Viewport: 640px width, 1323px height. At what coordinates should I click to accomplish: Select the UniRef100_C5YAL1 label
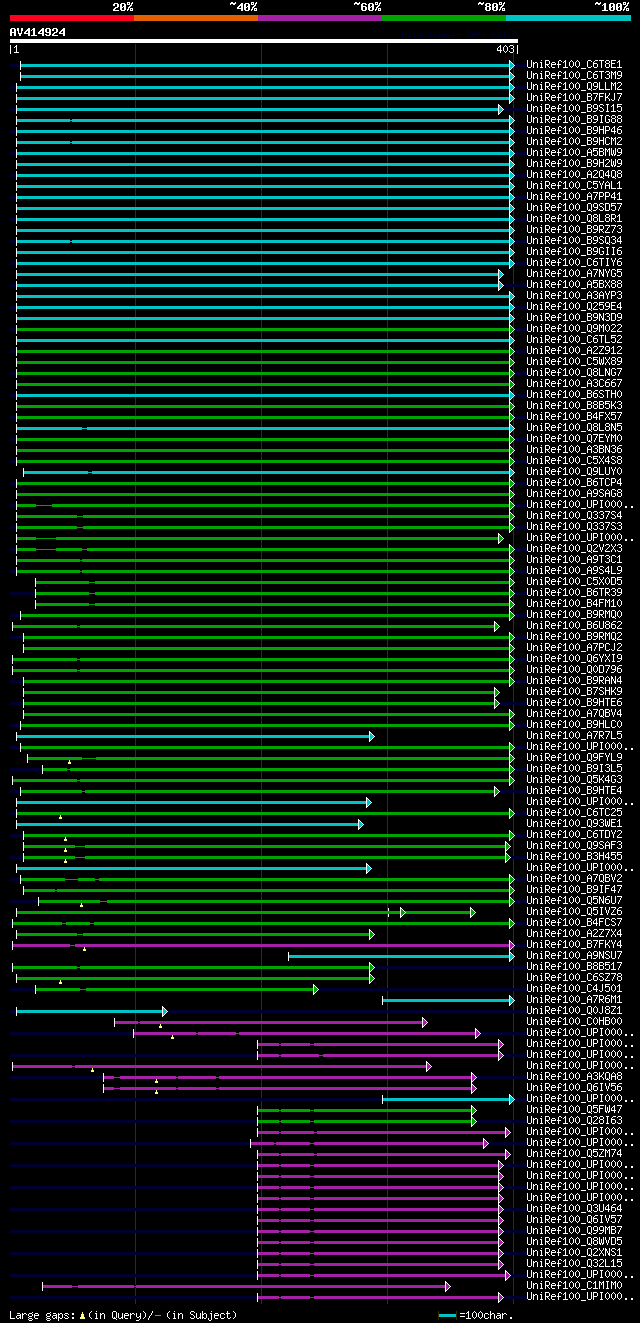coord(574,186)
